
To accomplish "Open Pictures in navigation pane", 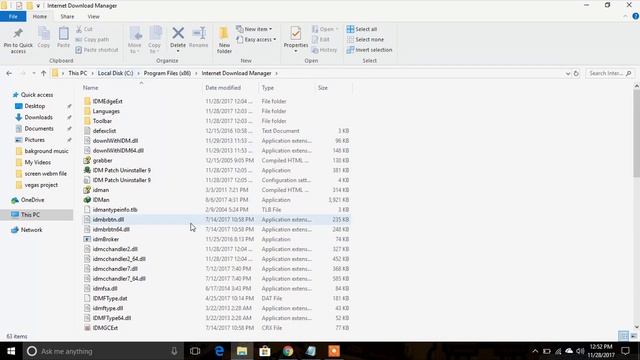I will [35, 140].
